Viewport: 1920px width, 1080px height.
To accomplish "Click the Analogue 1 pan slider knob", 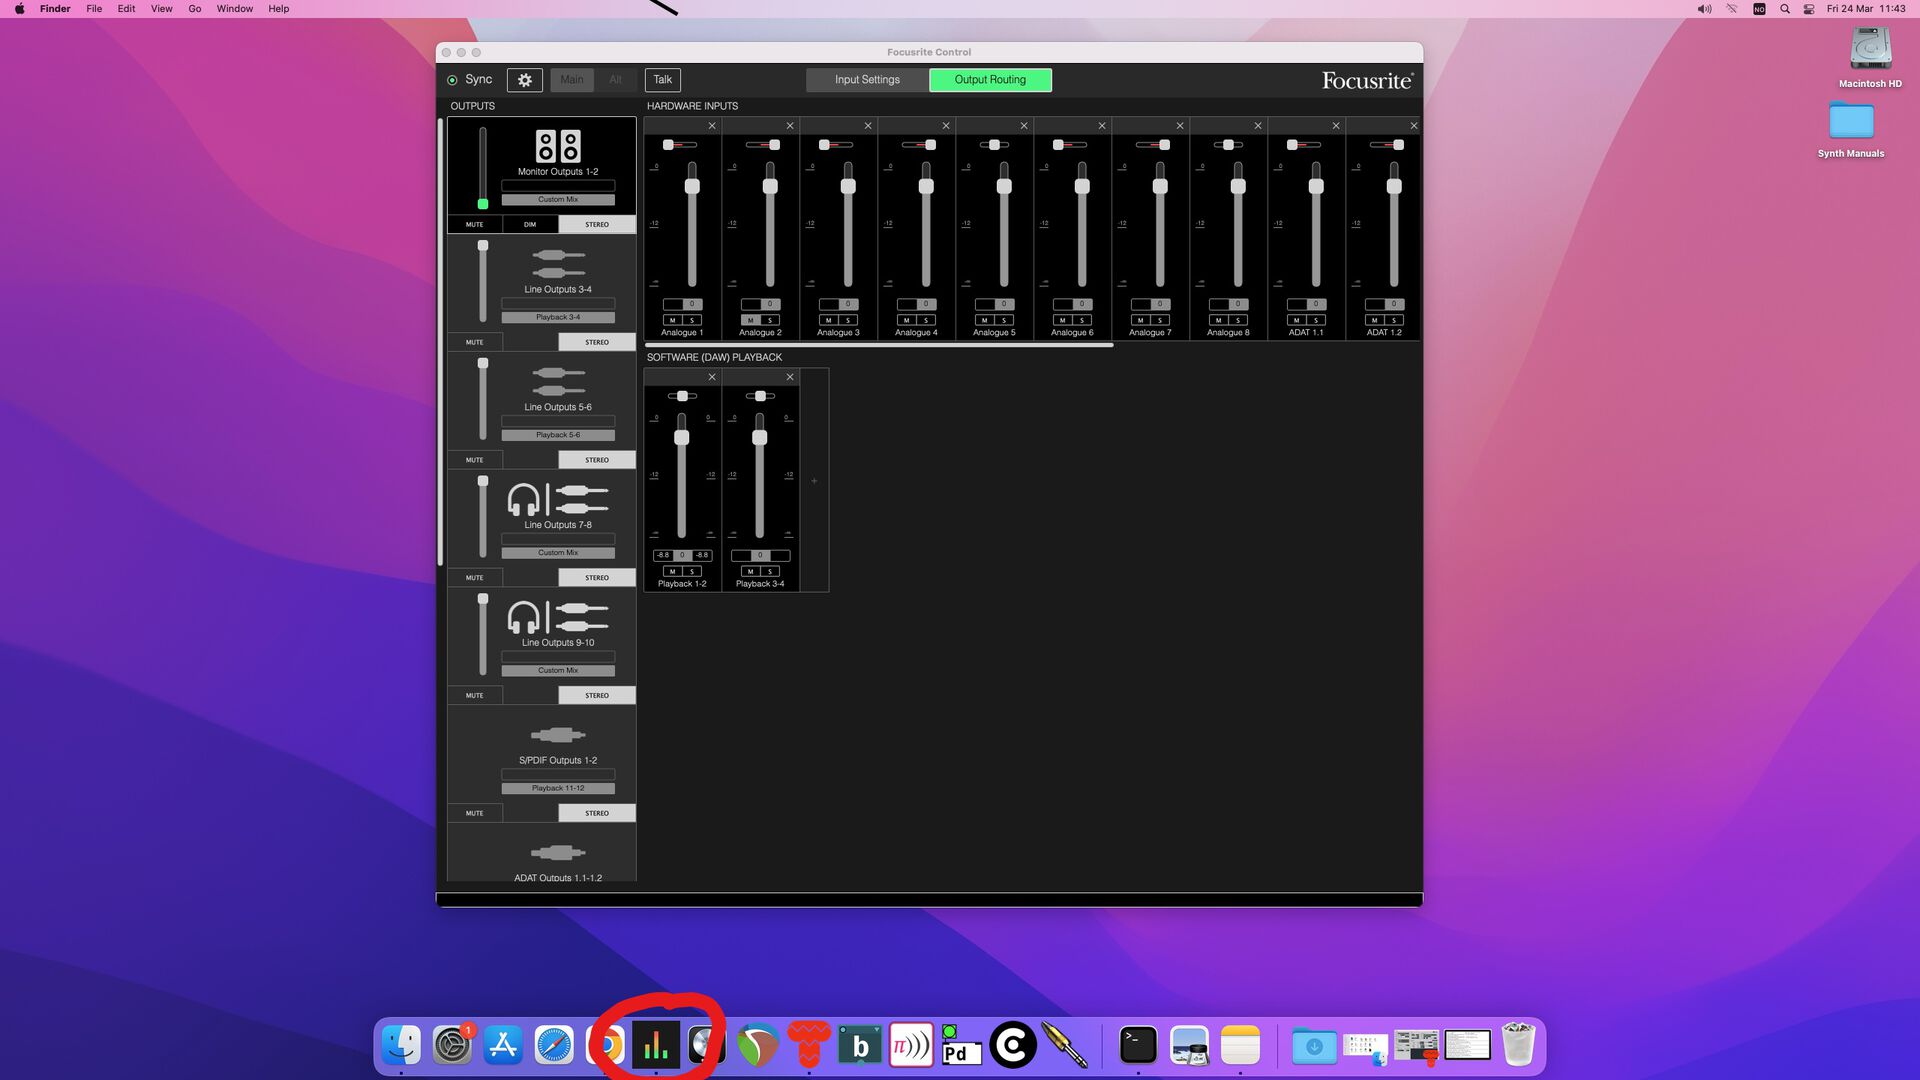I will [x=669, y=145].
